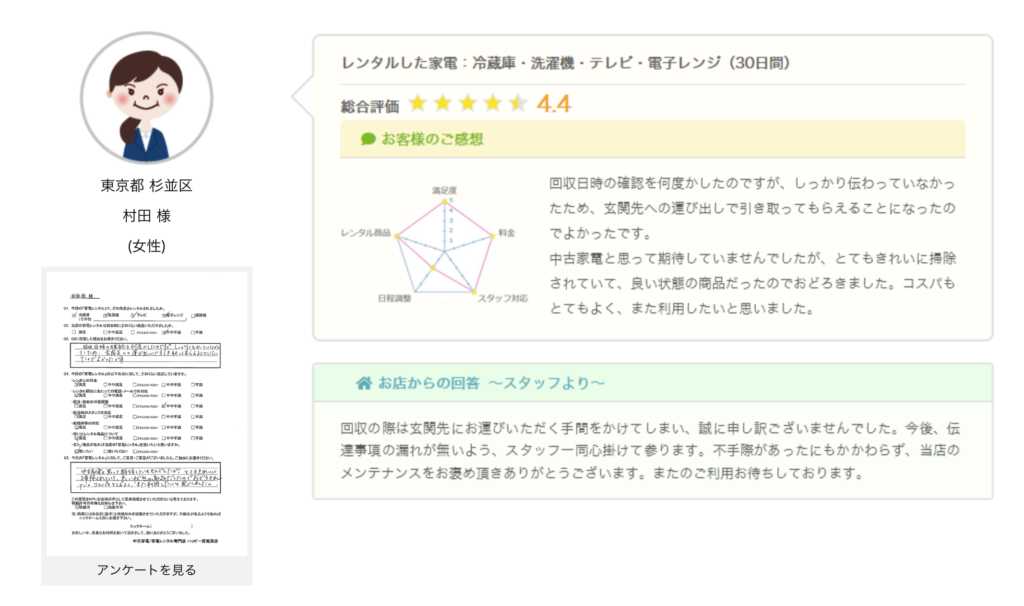Screen dimensions: 1024x606
Task: Click the center of the radar chart
Action: coord(444,250)
